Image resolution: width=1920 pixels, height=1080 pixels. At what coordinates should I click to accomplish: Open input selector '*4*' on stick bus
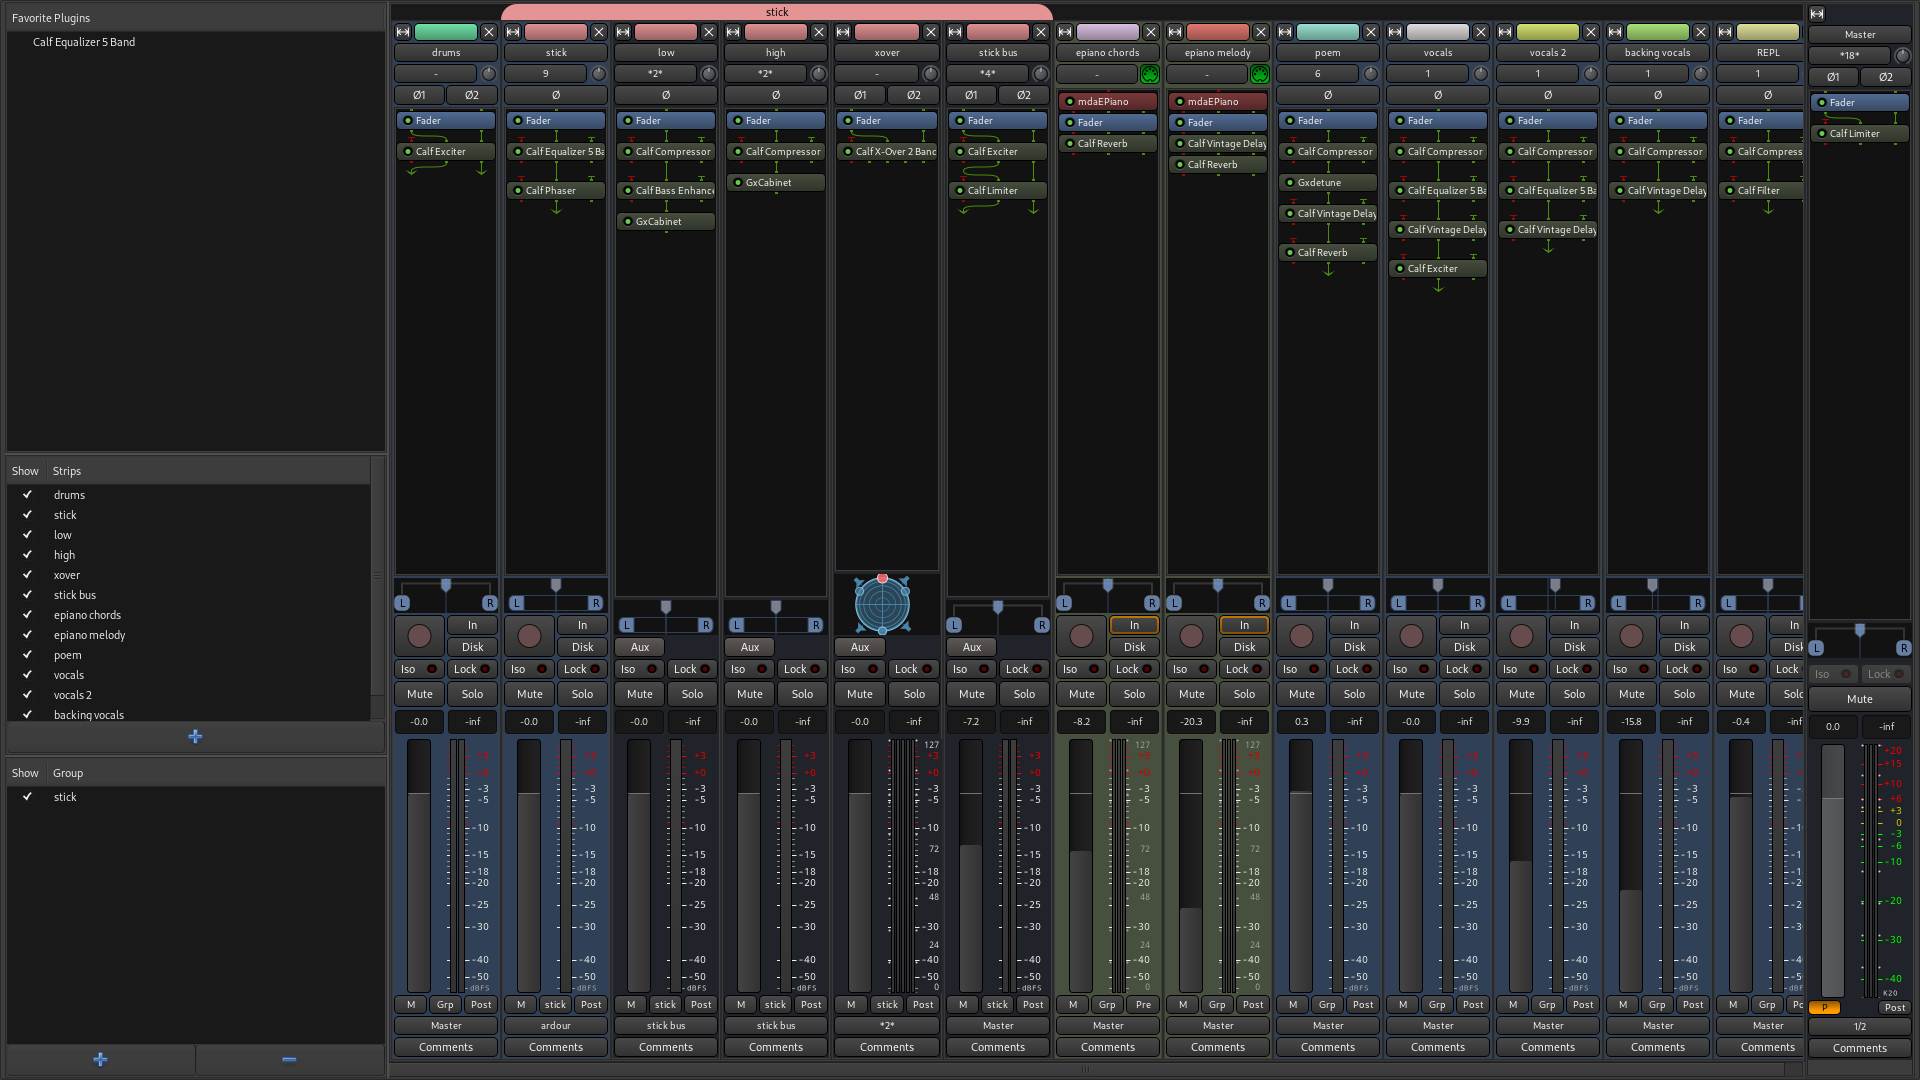[988, 74]
